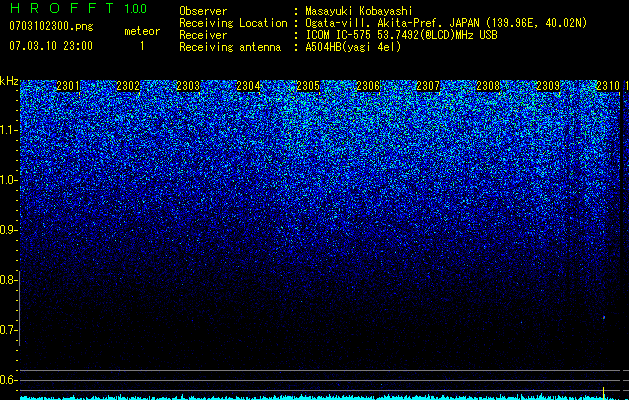Select the Ogata-vill. Akita-Pref. JAPAN location text
629x400 pixels.
pyautogui.click(x=446, y=23)
